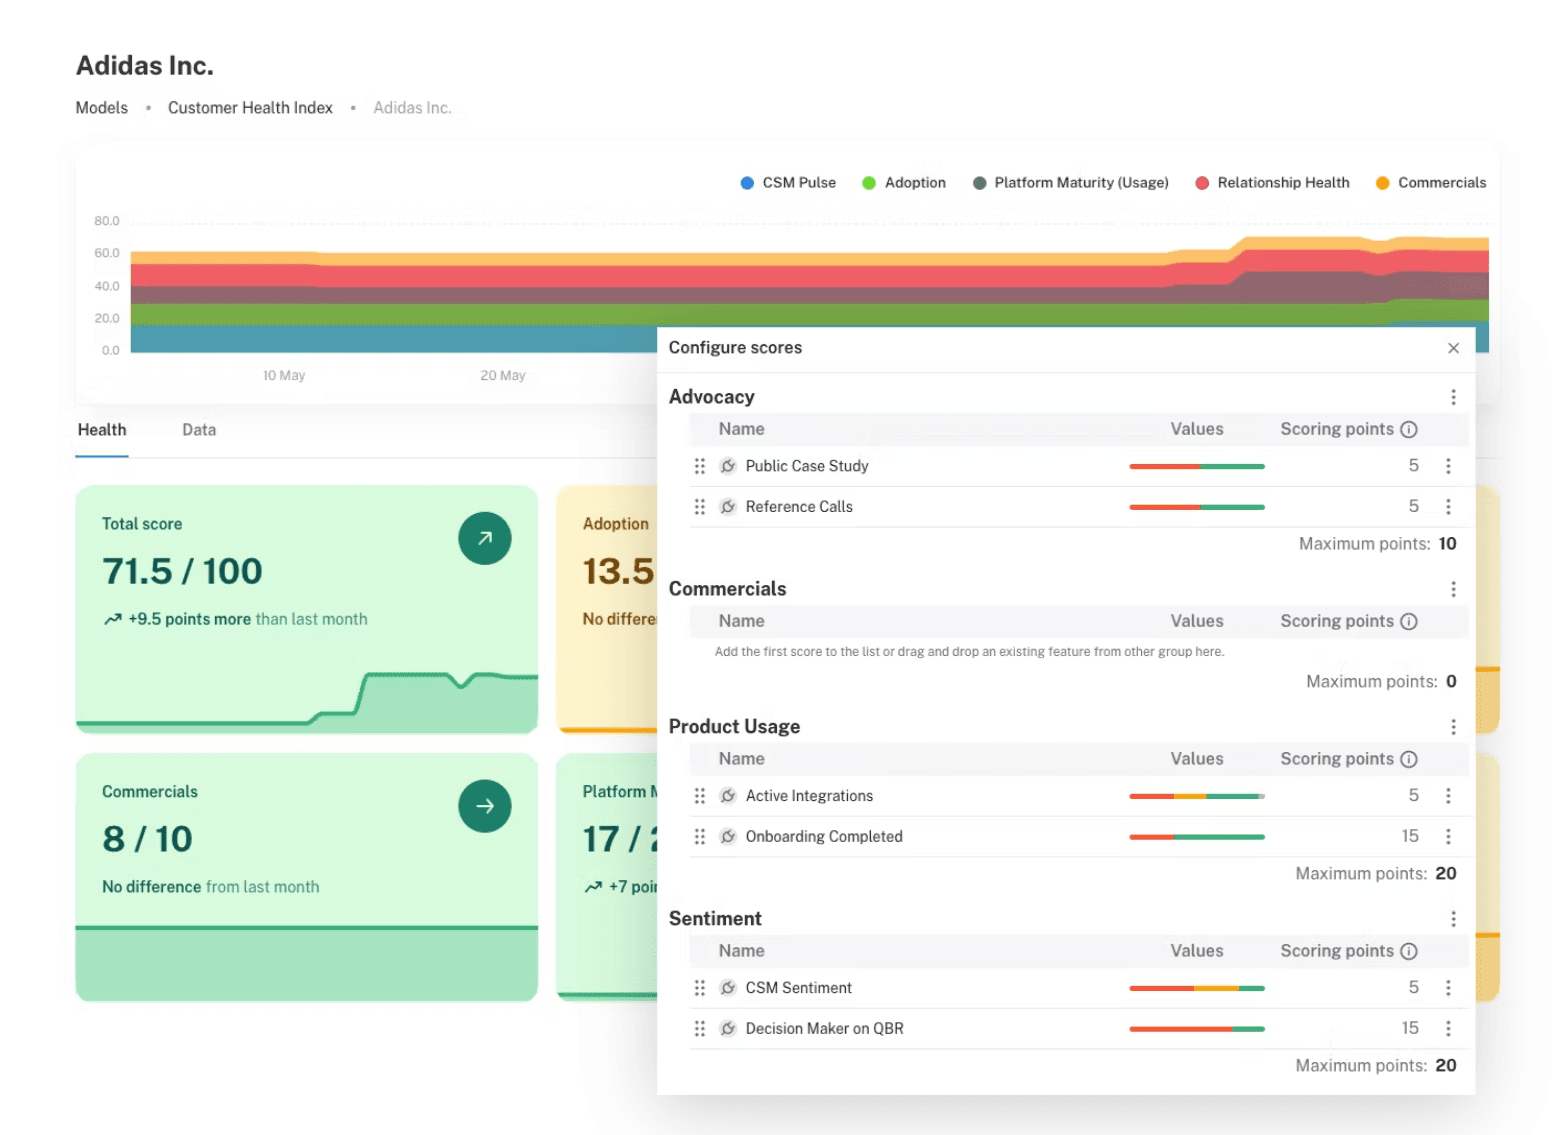Open the options menu for Public Case Study
The width and height of the screenshot is (1557, 1135).
[x=1450, y=466]
